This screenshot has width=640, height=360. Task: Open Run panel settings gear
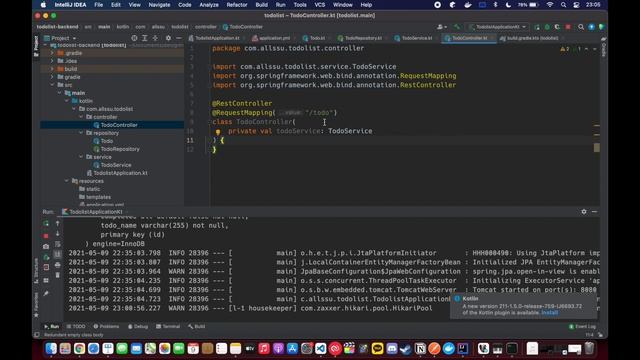[x=584, y=211]
